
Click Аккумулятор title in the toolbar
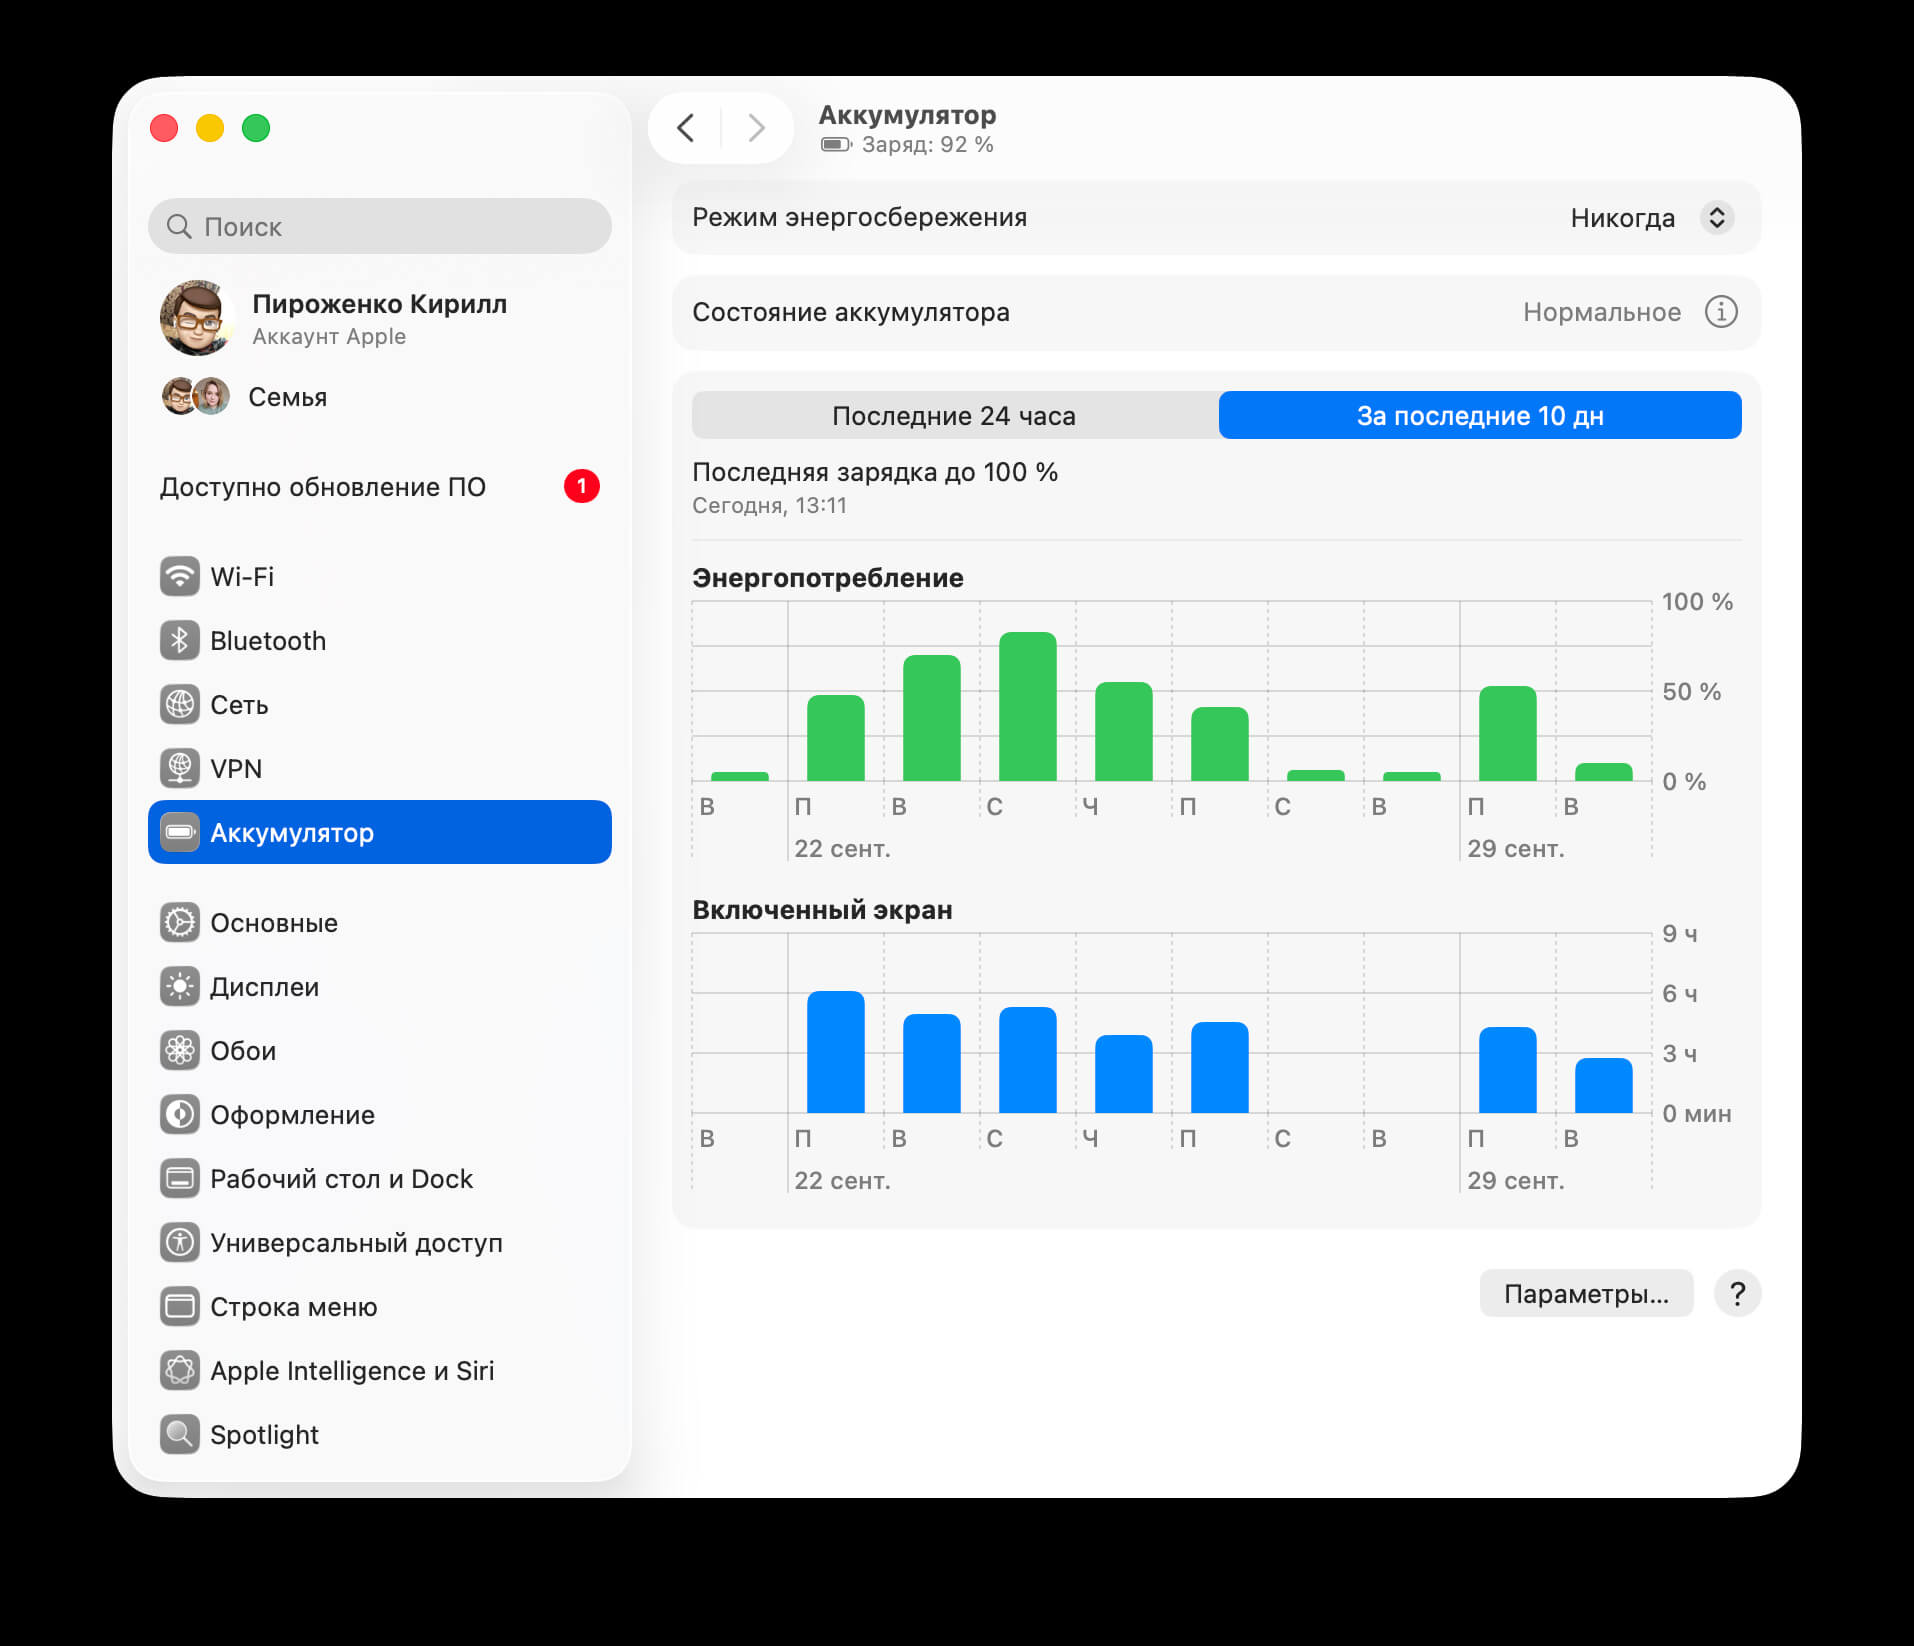(x=907, y=115)
